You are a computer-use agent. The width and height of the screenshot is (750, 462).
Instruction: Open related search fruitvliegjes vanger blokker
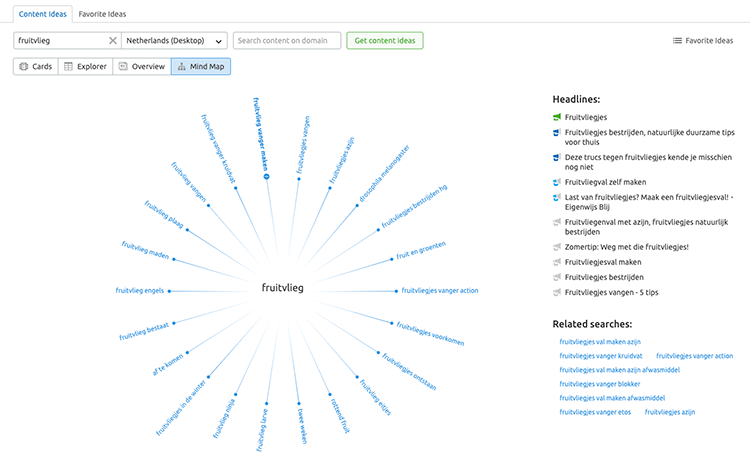click(x=600, y=384)
